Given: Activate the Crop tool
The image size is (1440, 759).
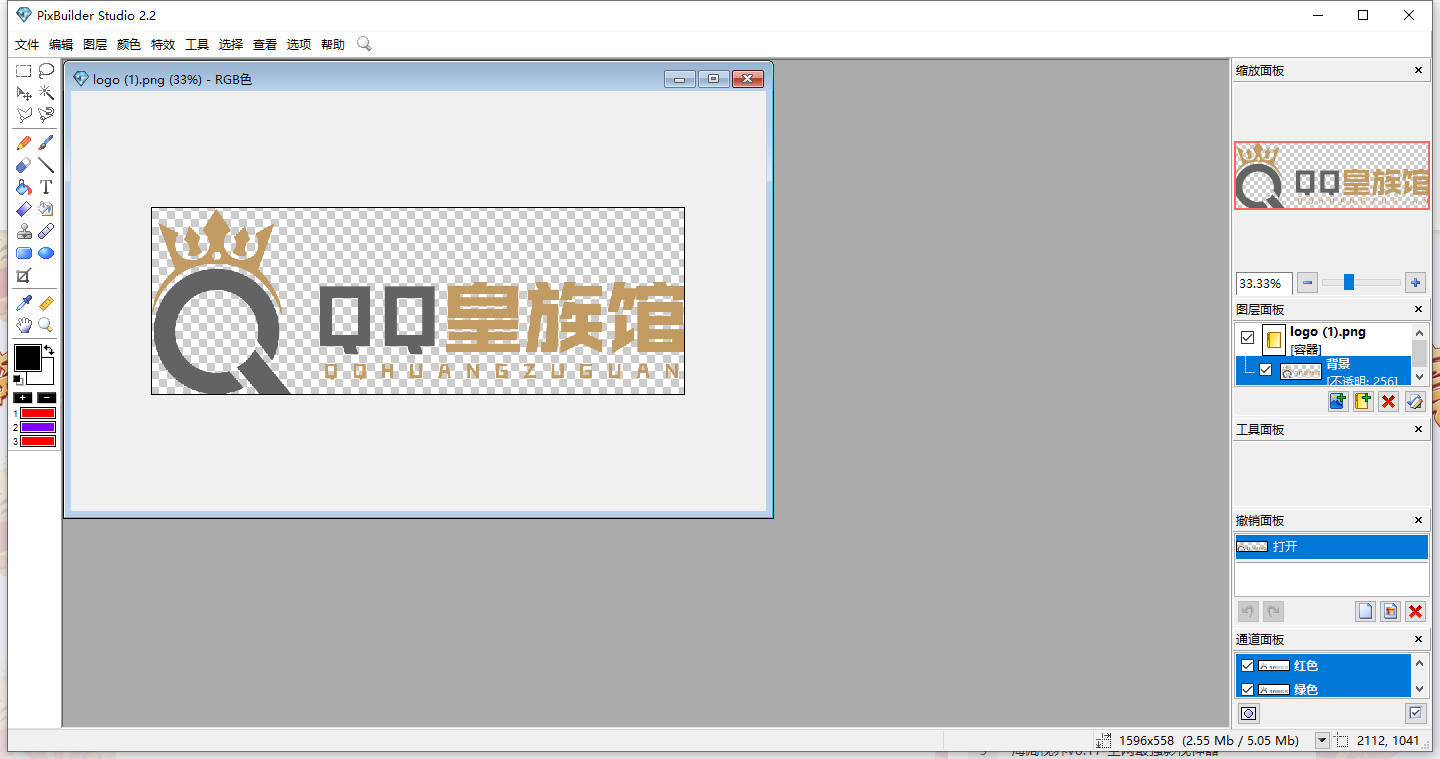Looking at the screenshot, I should pyautogui.click(x=24, y=276).
